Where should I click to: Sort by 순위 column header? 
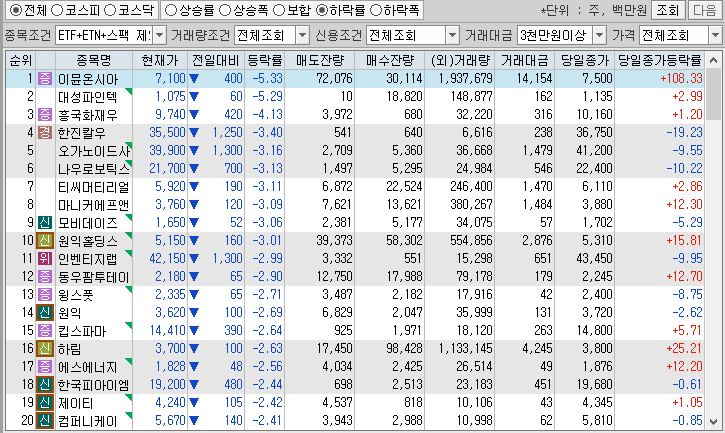point(21,60)
